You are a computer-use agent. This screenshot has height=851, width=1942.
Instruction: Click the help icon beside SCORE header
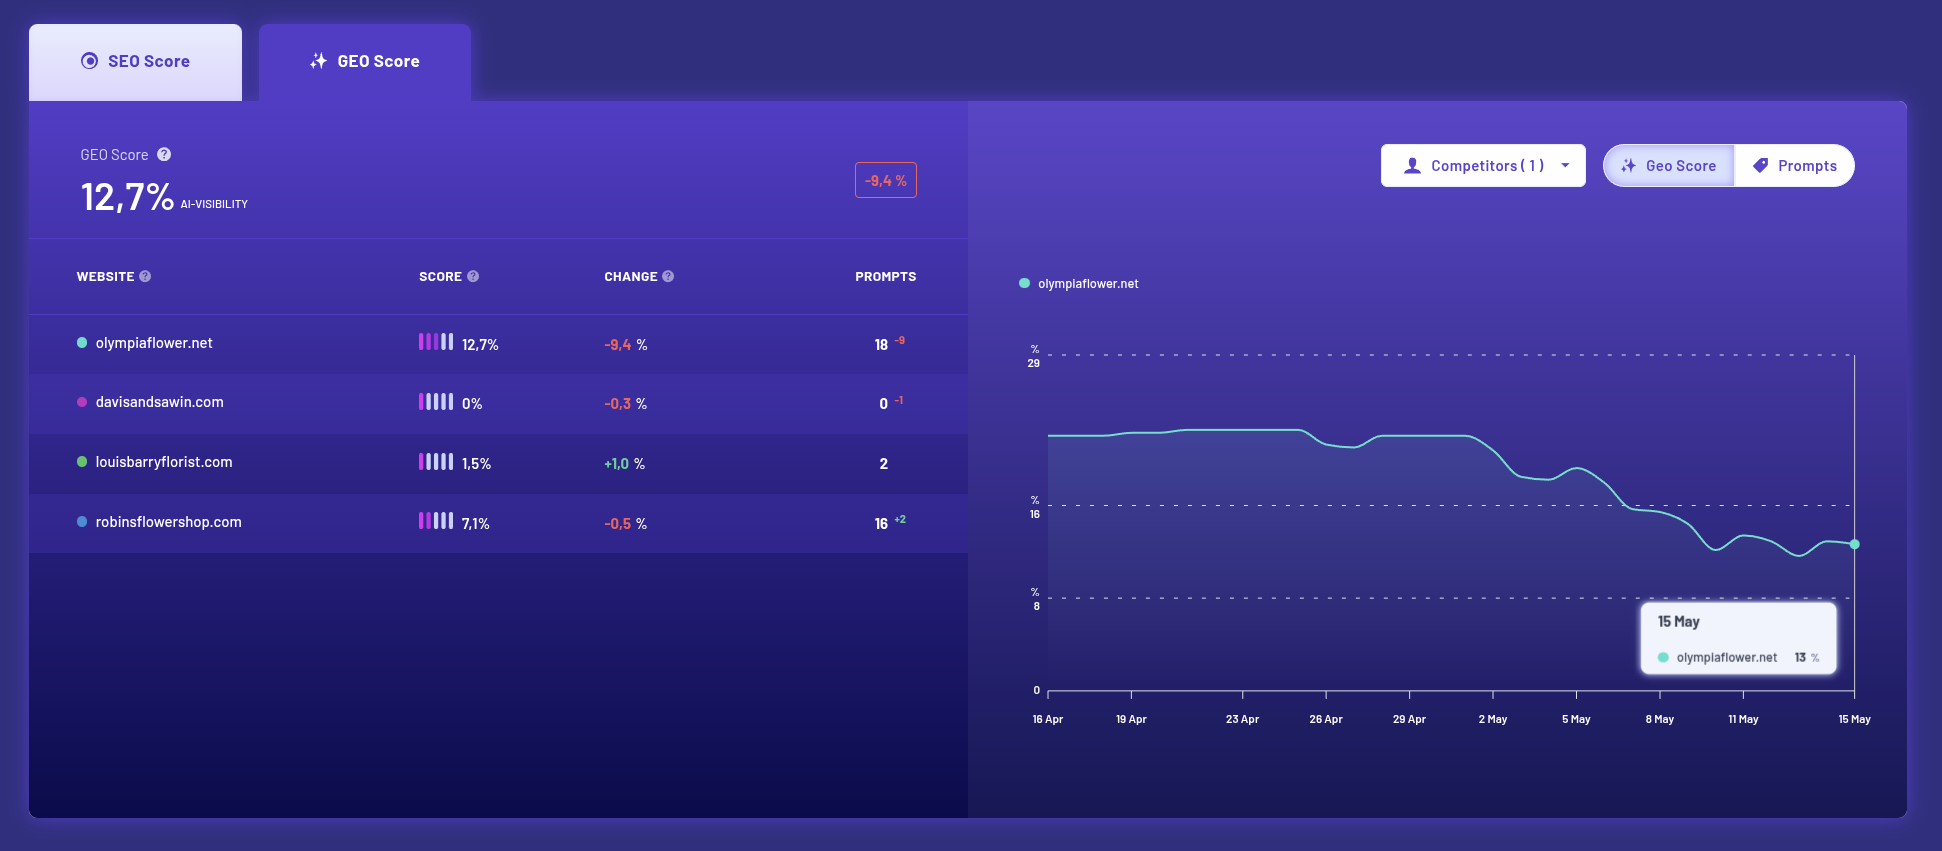coord(473,276)
